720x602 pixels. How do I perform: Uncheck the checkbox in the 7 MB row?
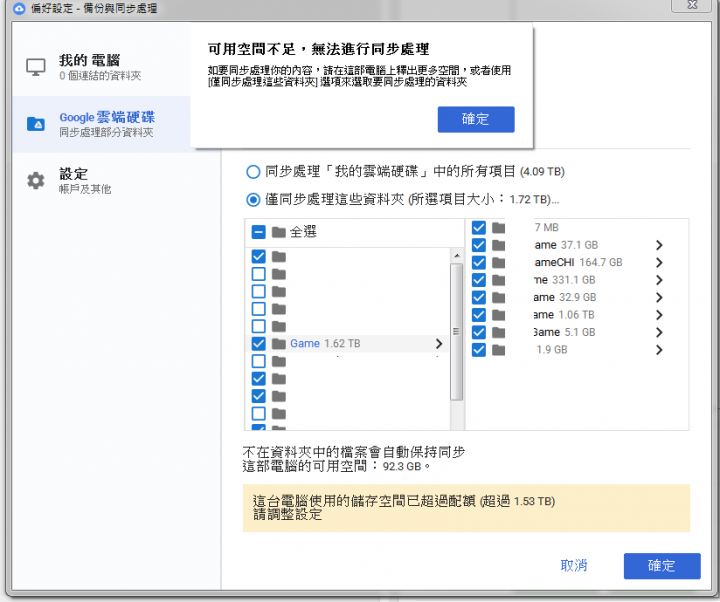pyautogui.click(x=478, y=228)
